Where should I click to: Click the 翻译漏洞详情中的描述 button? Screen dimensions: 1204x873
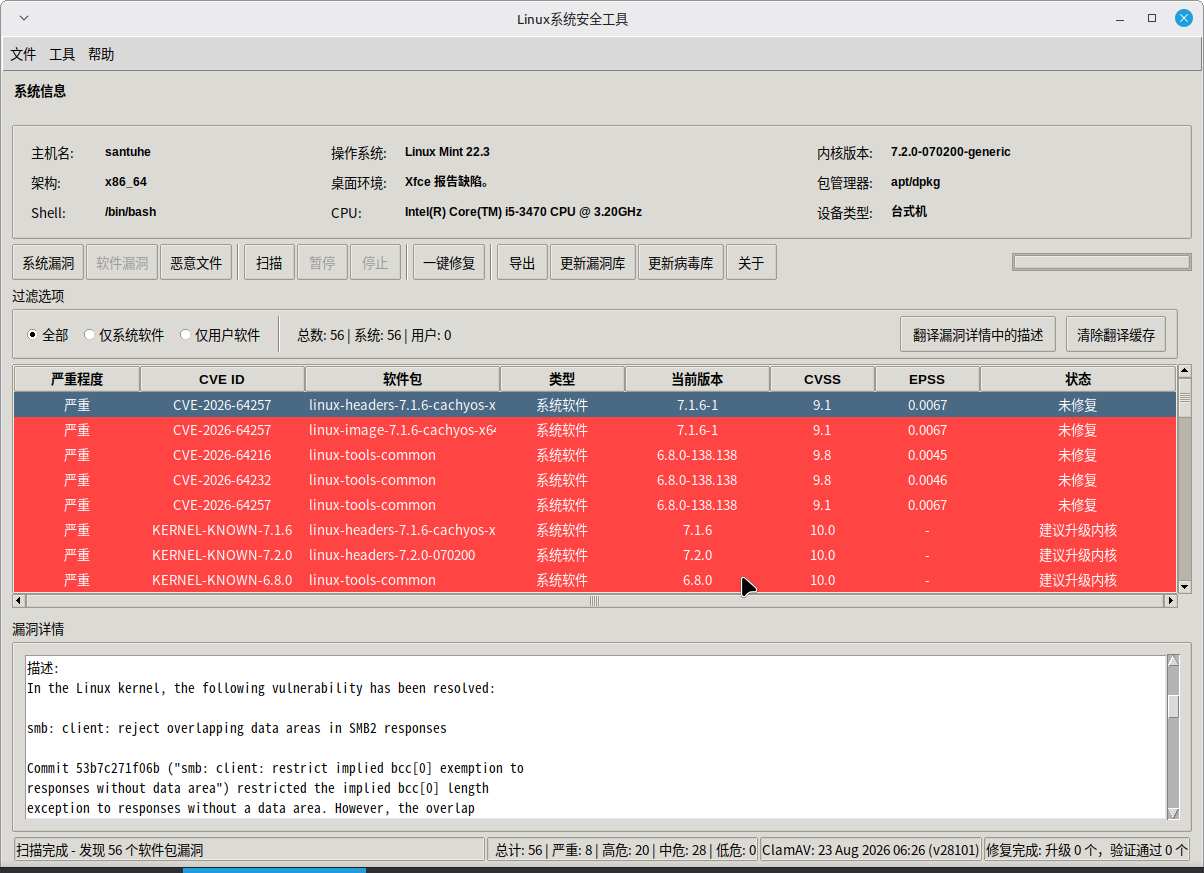point(978,335)
